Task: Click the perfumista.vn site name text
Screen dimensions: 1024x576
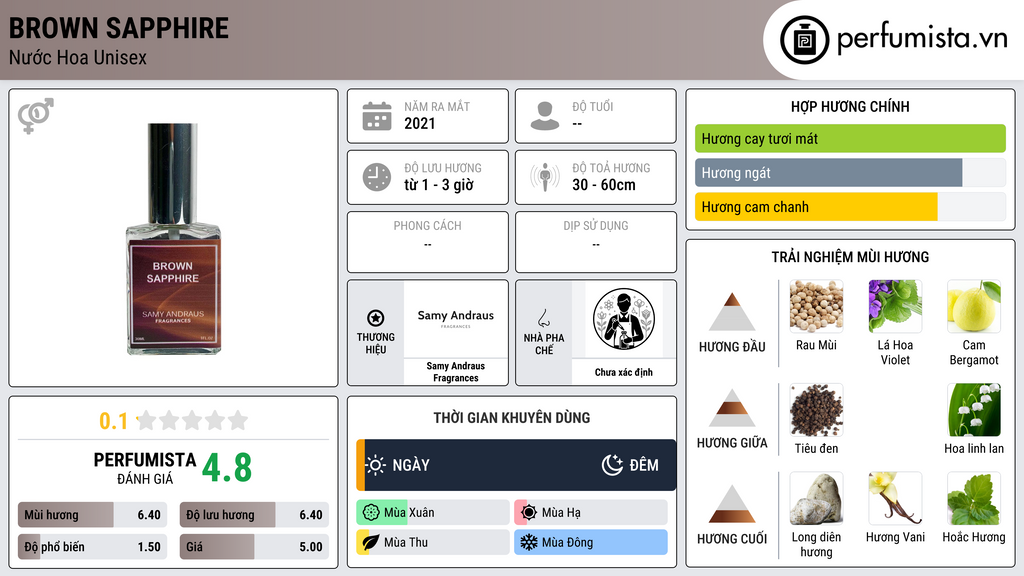Action: pos(922,38)
